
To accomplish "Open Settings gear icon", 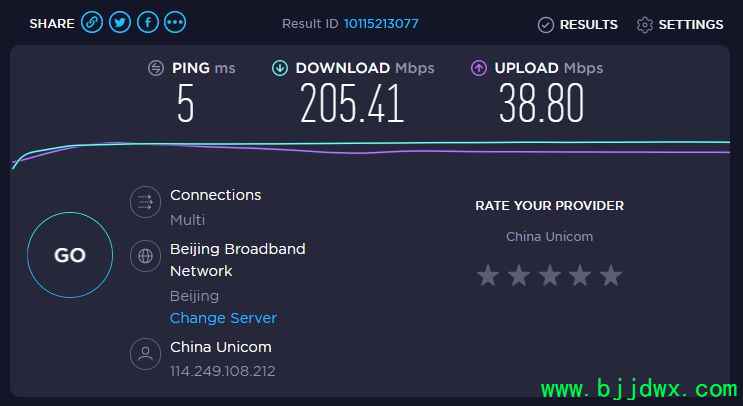I will [644, 25].
